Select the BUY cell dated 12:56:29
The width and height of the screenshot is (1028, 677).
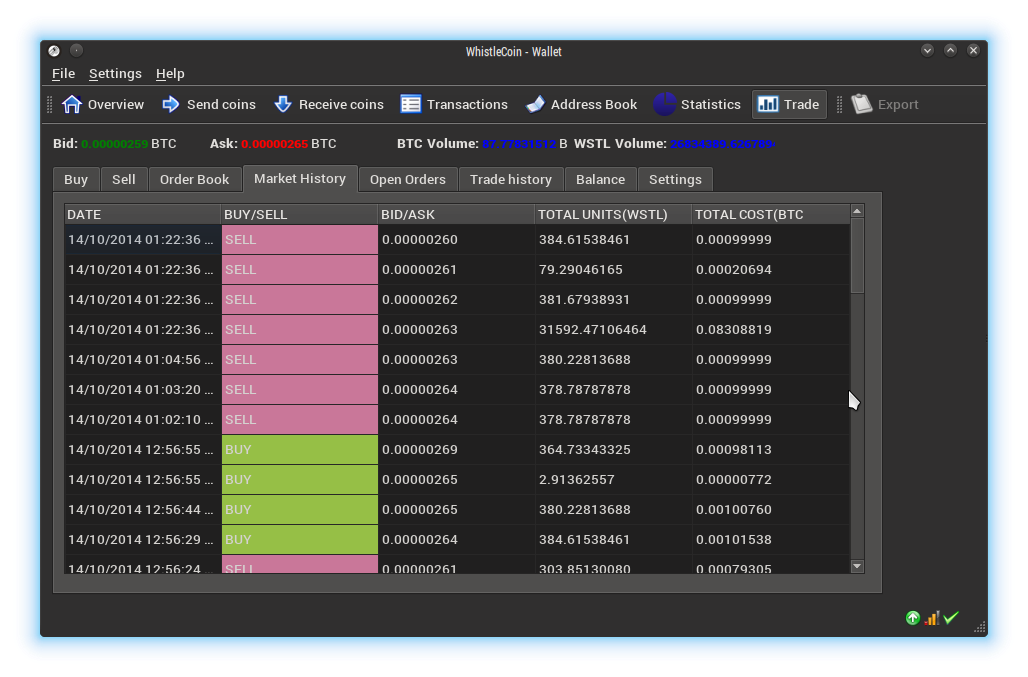[300, 540]
